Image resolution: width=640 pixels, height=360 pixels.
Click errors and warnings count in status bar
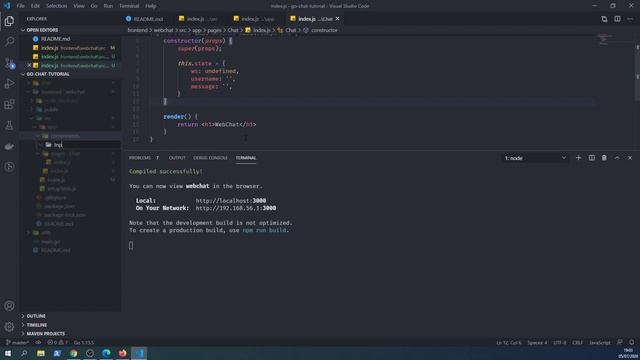57,342
